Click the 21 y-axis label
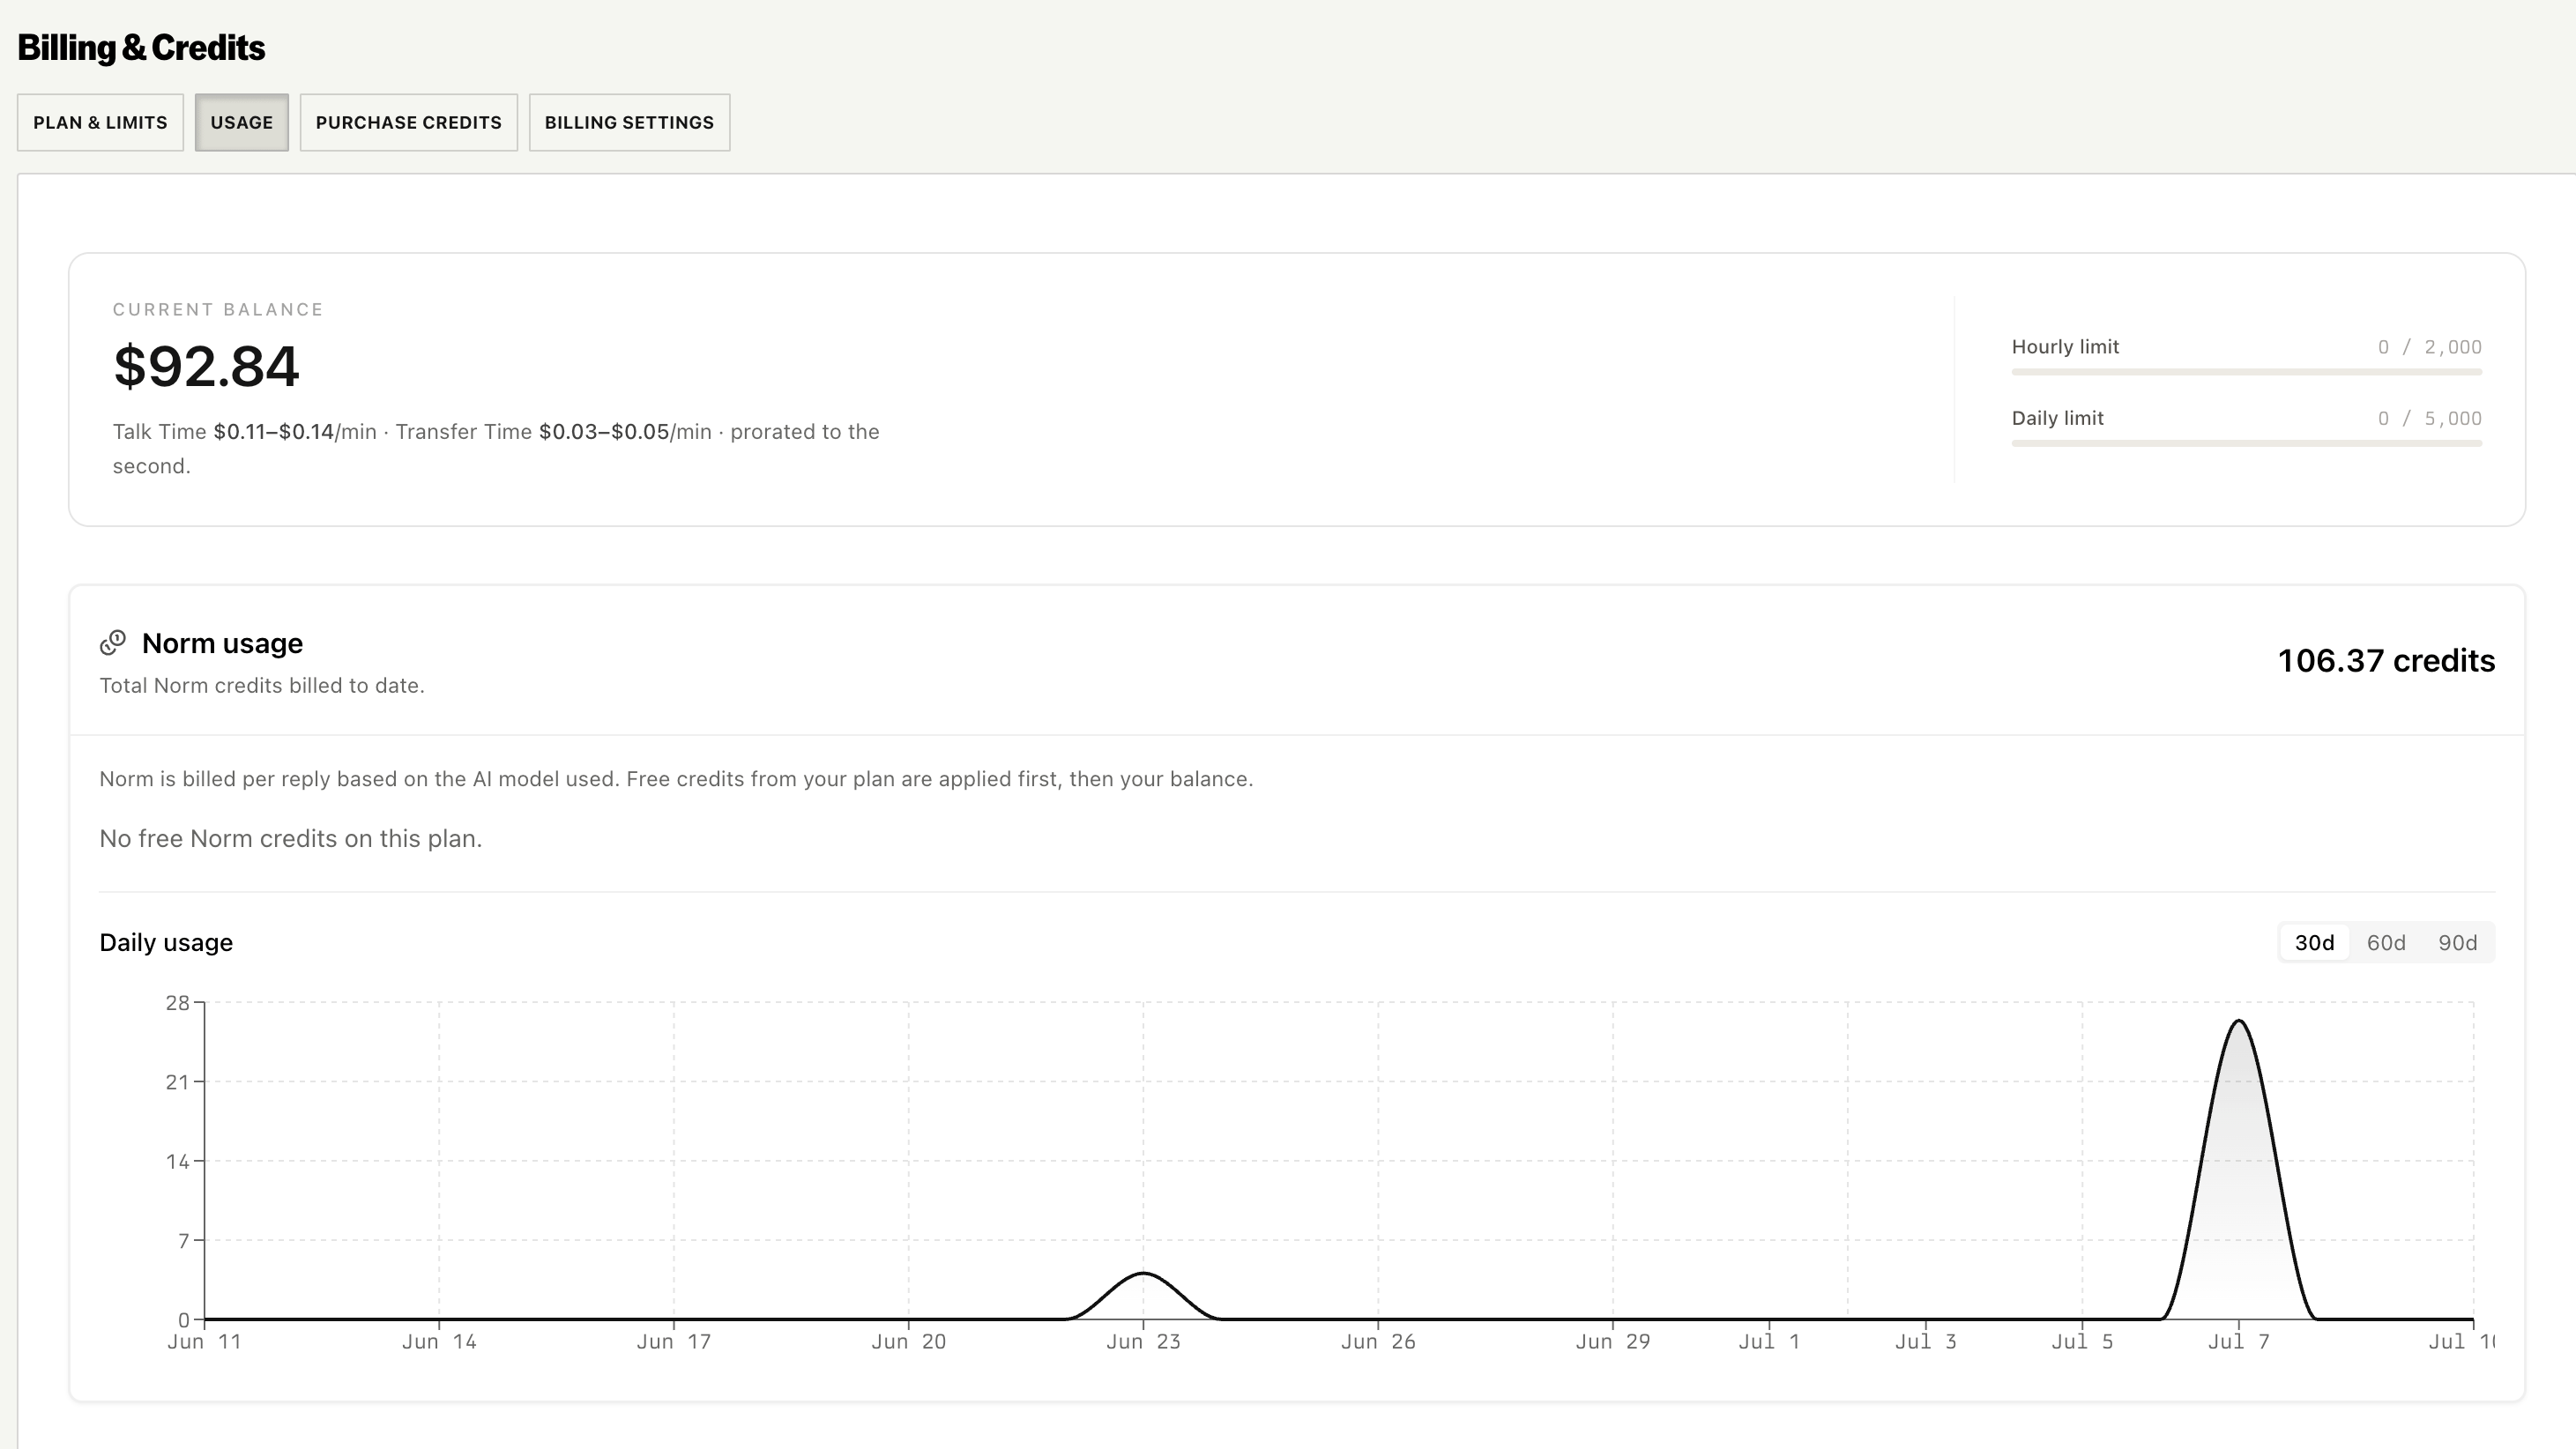This screenshot has height=1449, width=2576. point(178,1082)
